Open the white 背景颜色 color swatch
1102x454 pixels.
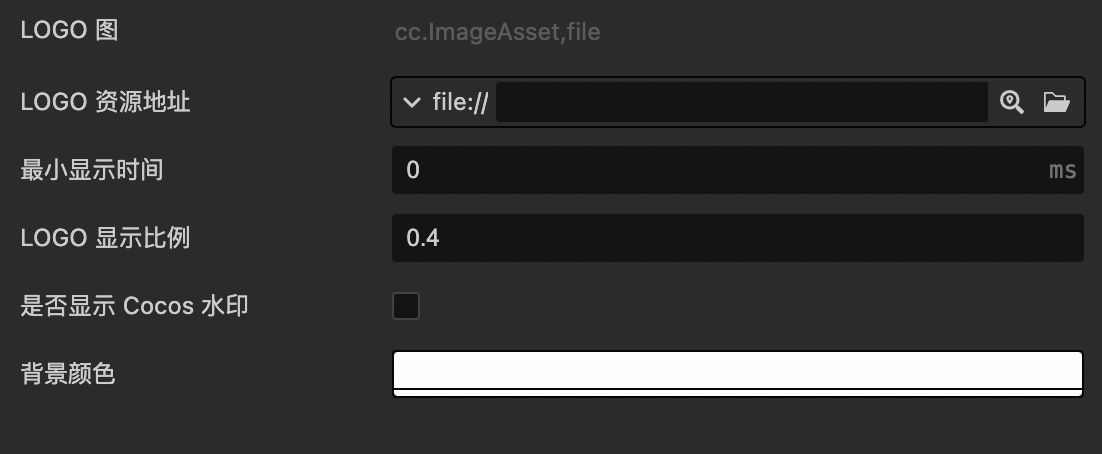click(x=737, y=369)
